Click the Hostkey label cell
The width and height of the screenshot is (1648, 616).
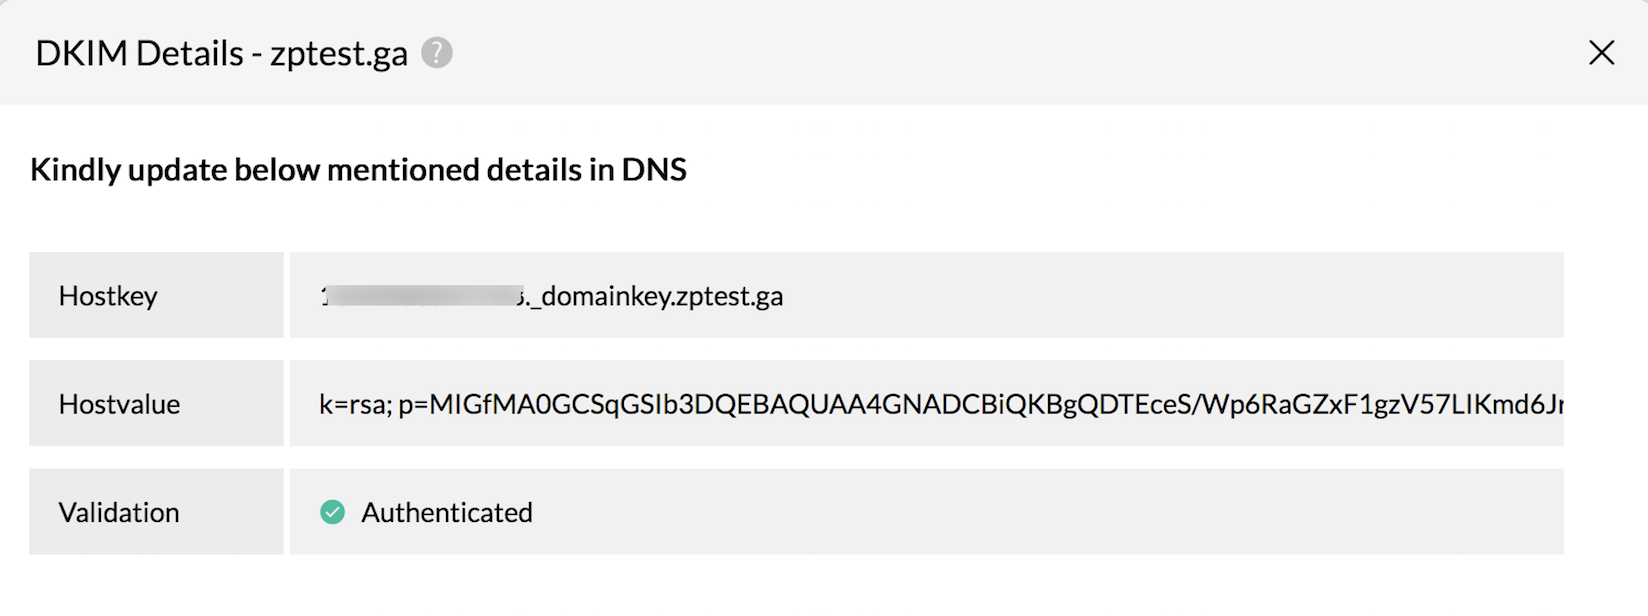[x=156, y=295]
